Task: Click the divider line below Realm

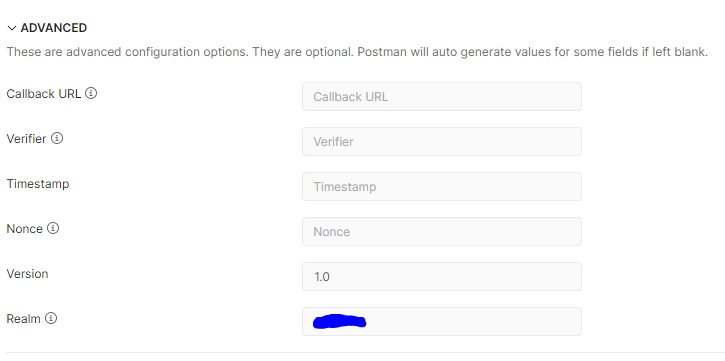Action: click(365, 353)
